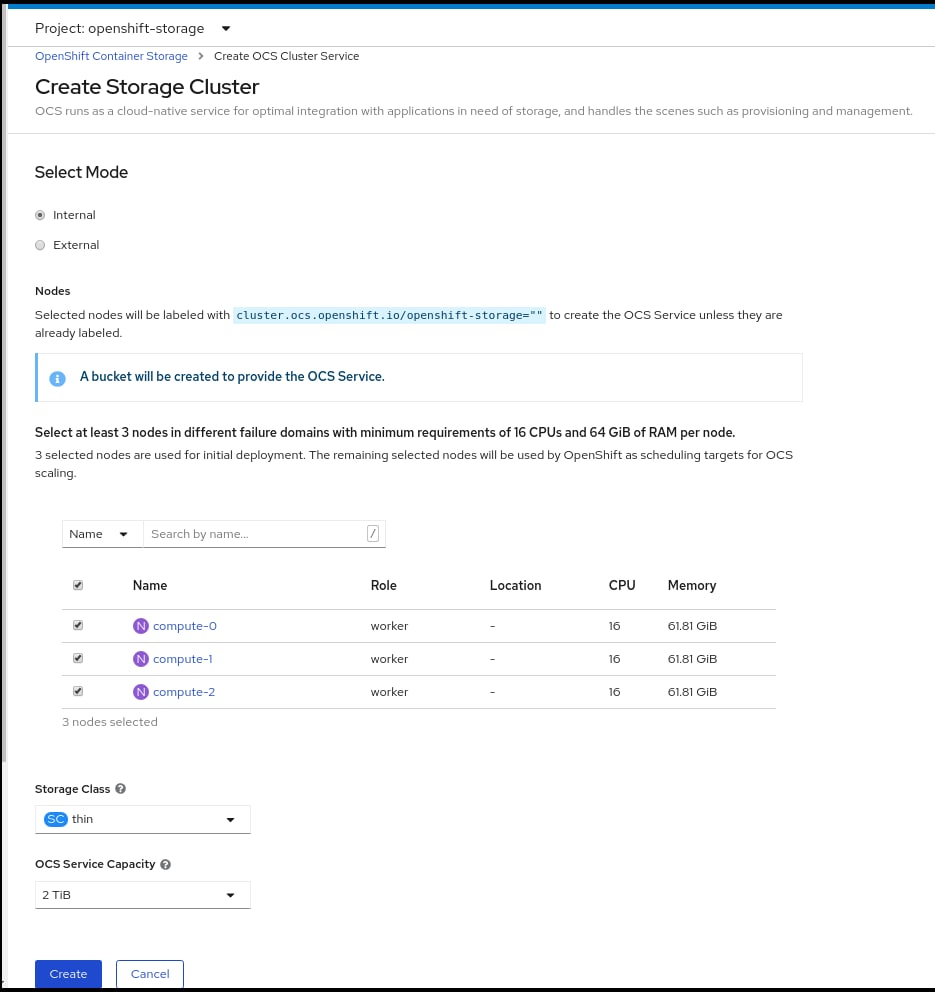Click the worker role cell for compute-1

click(x=389, y=659)
